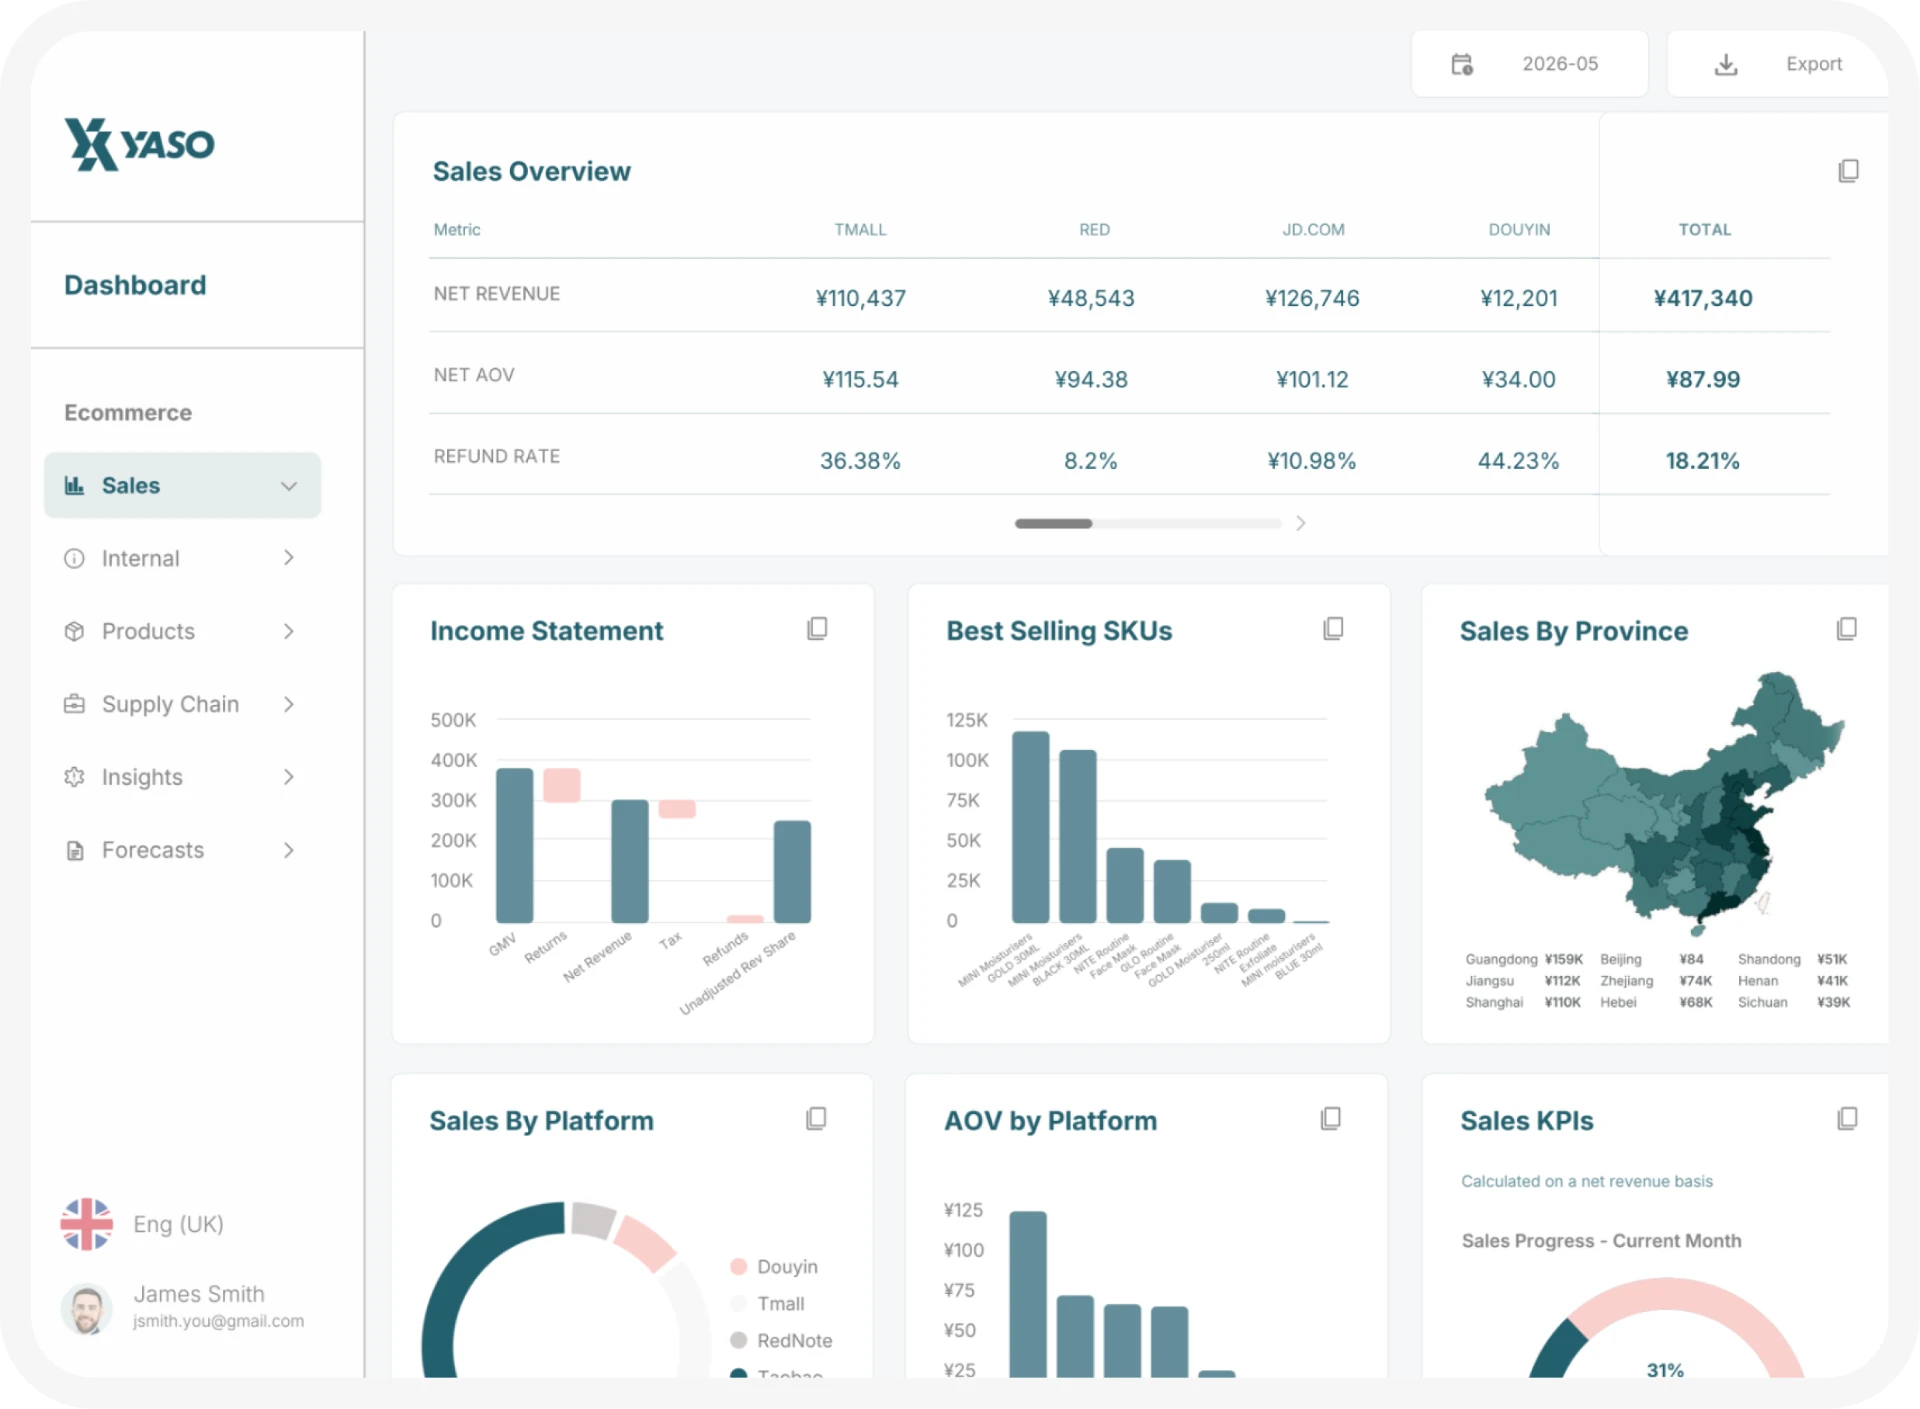Open the Products menu item
This screenshot has height=1409, width=1920.
click(182, 631)
